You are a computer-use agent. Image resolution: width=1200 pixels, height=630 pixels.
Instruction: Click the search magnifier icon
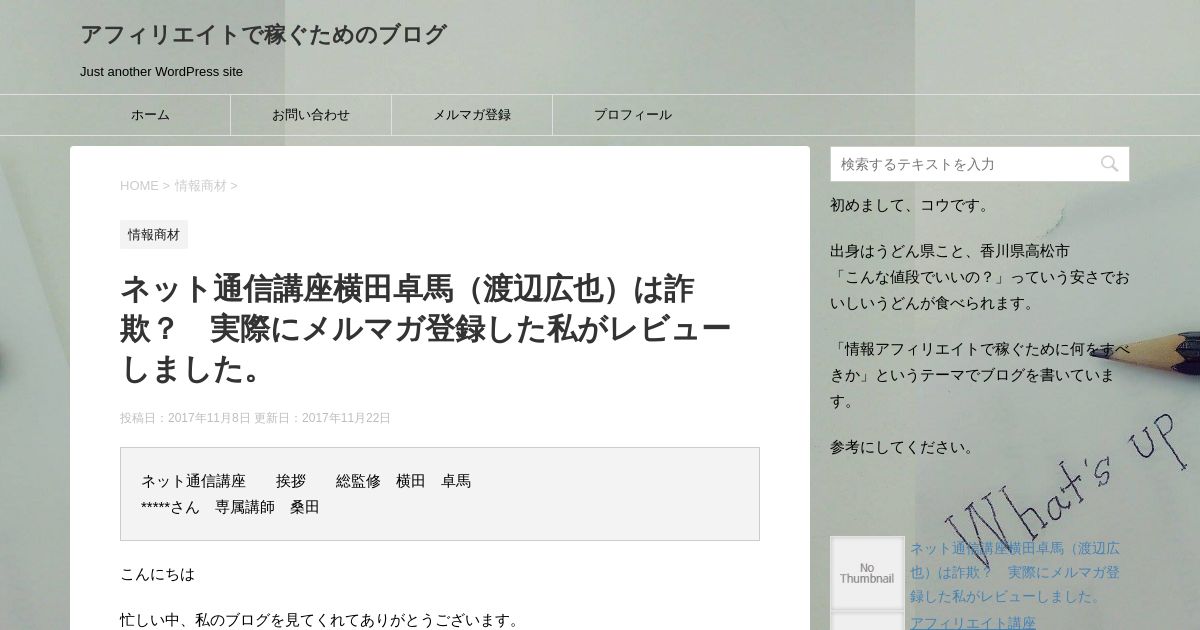click(x=1109, y=164)
